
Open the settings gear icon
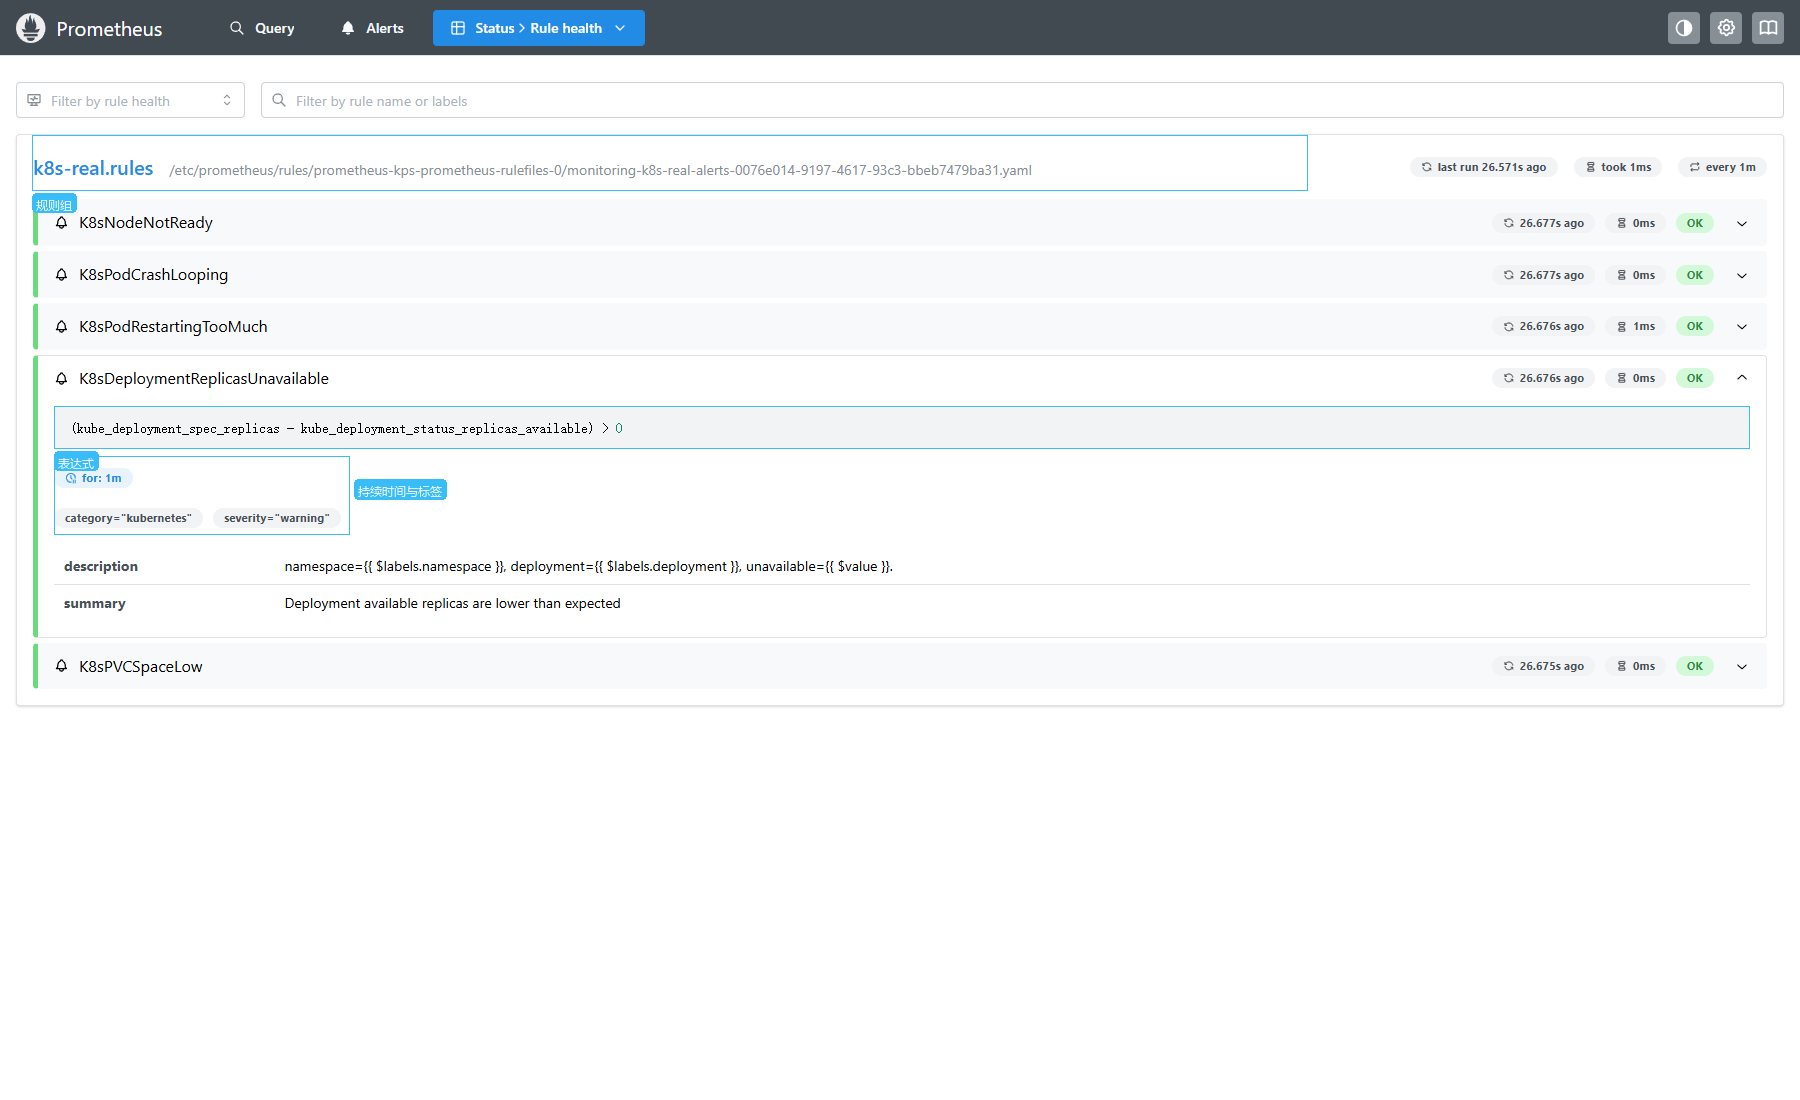tap(1726, 28)
